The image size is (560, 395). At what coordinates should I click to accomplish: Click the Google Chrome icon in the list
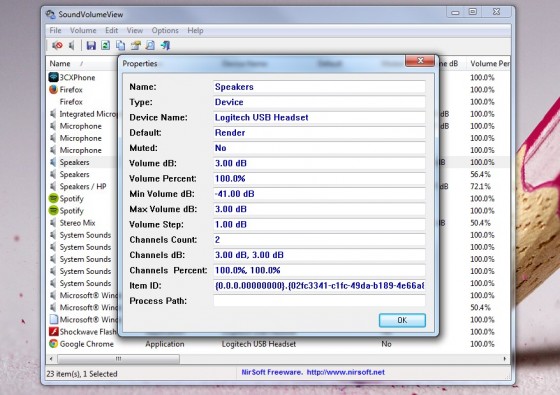[53, 344]
